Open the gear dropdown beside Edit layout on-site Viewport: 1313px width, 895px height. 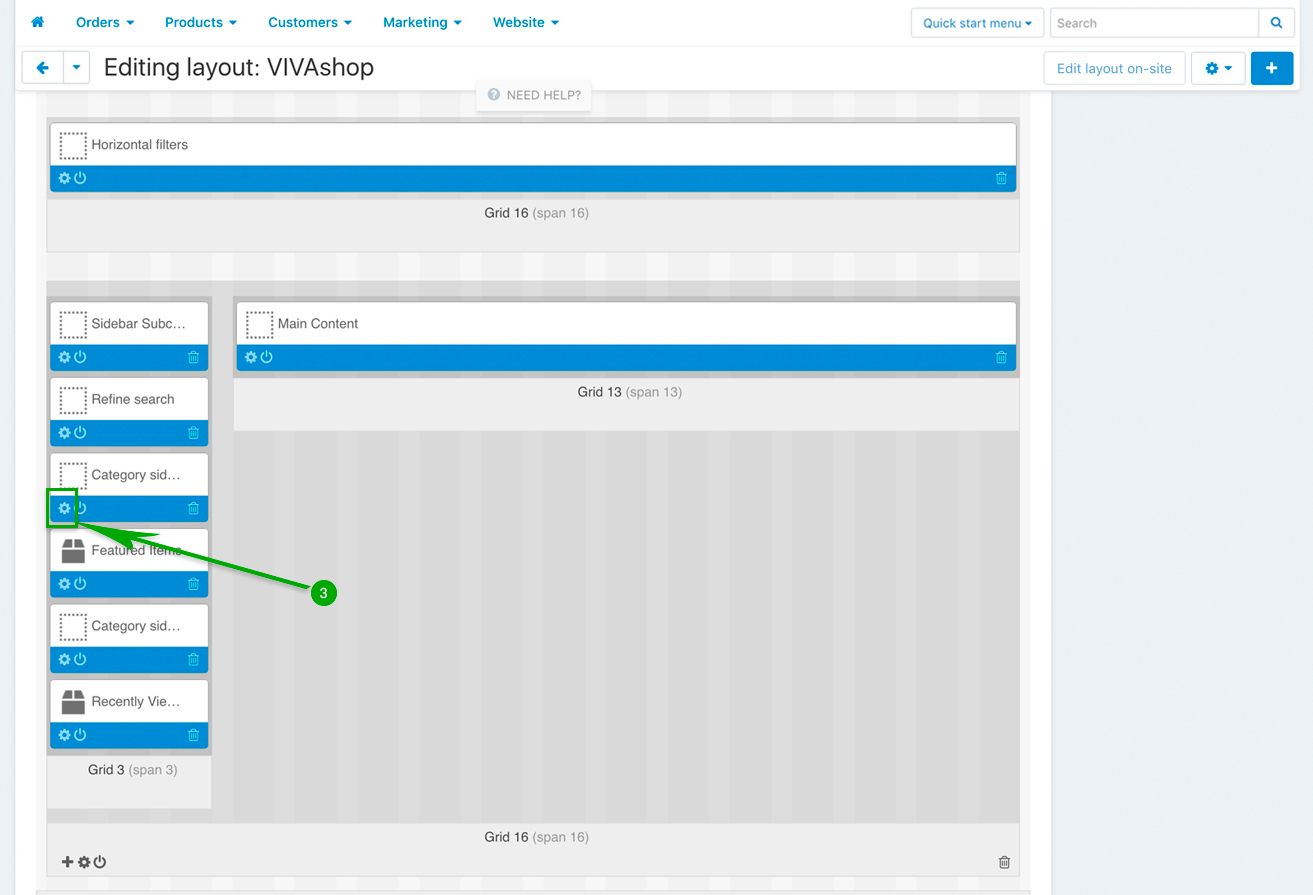pos(1217,68)
